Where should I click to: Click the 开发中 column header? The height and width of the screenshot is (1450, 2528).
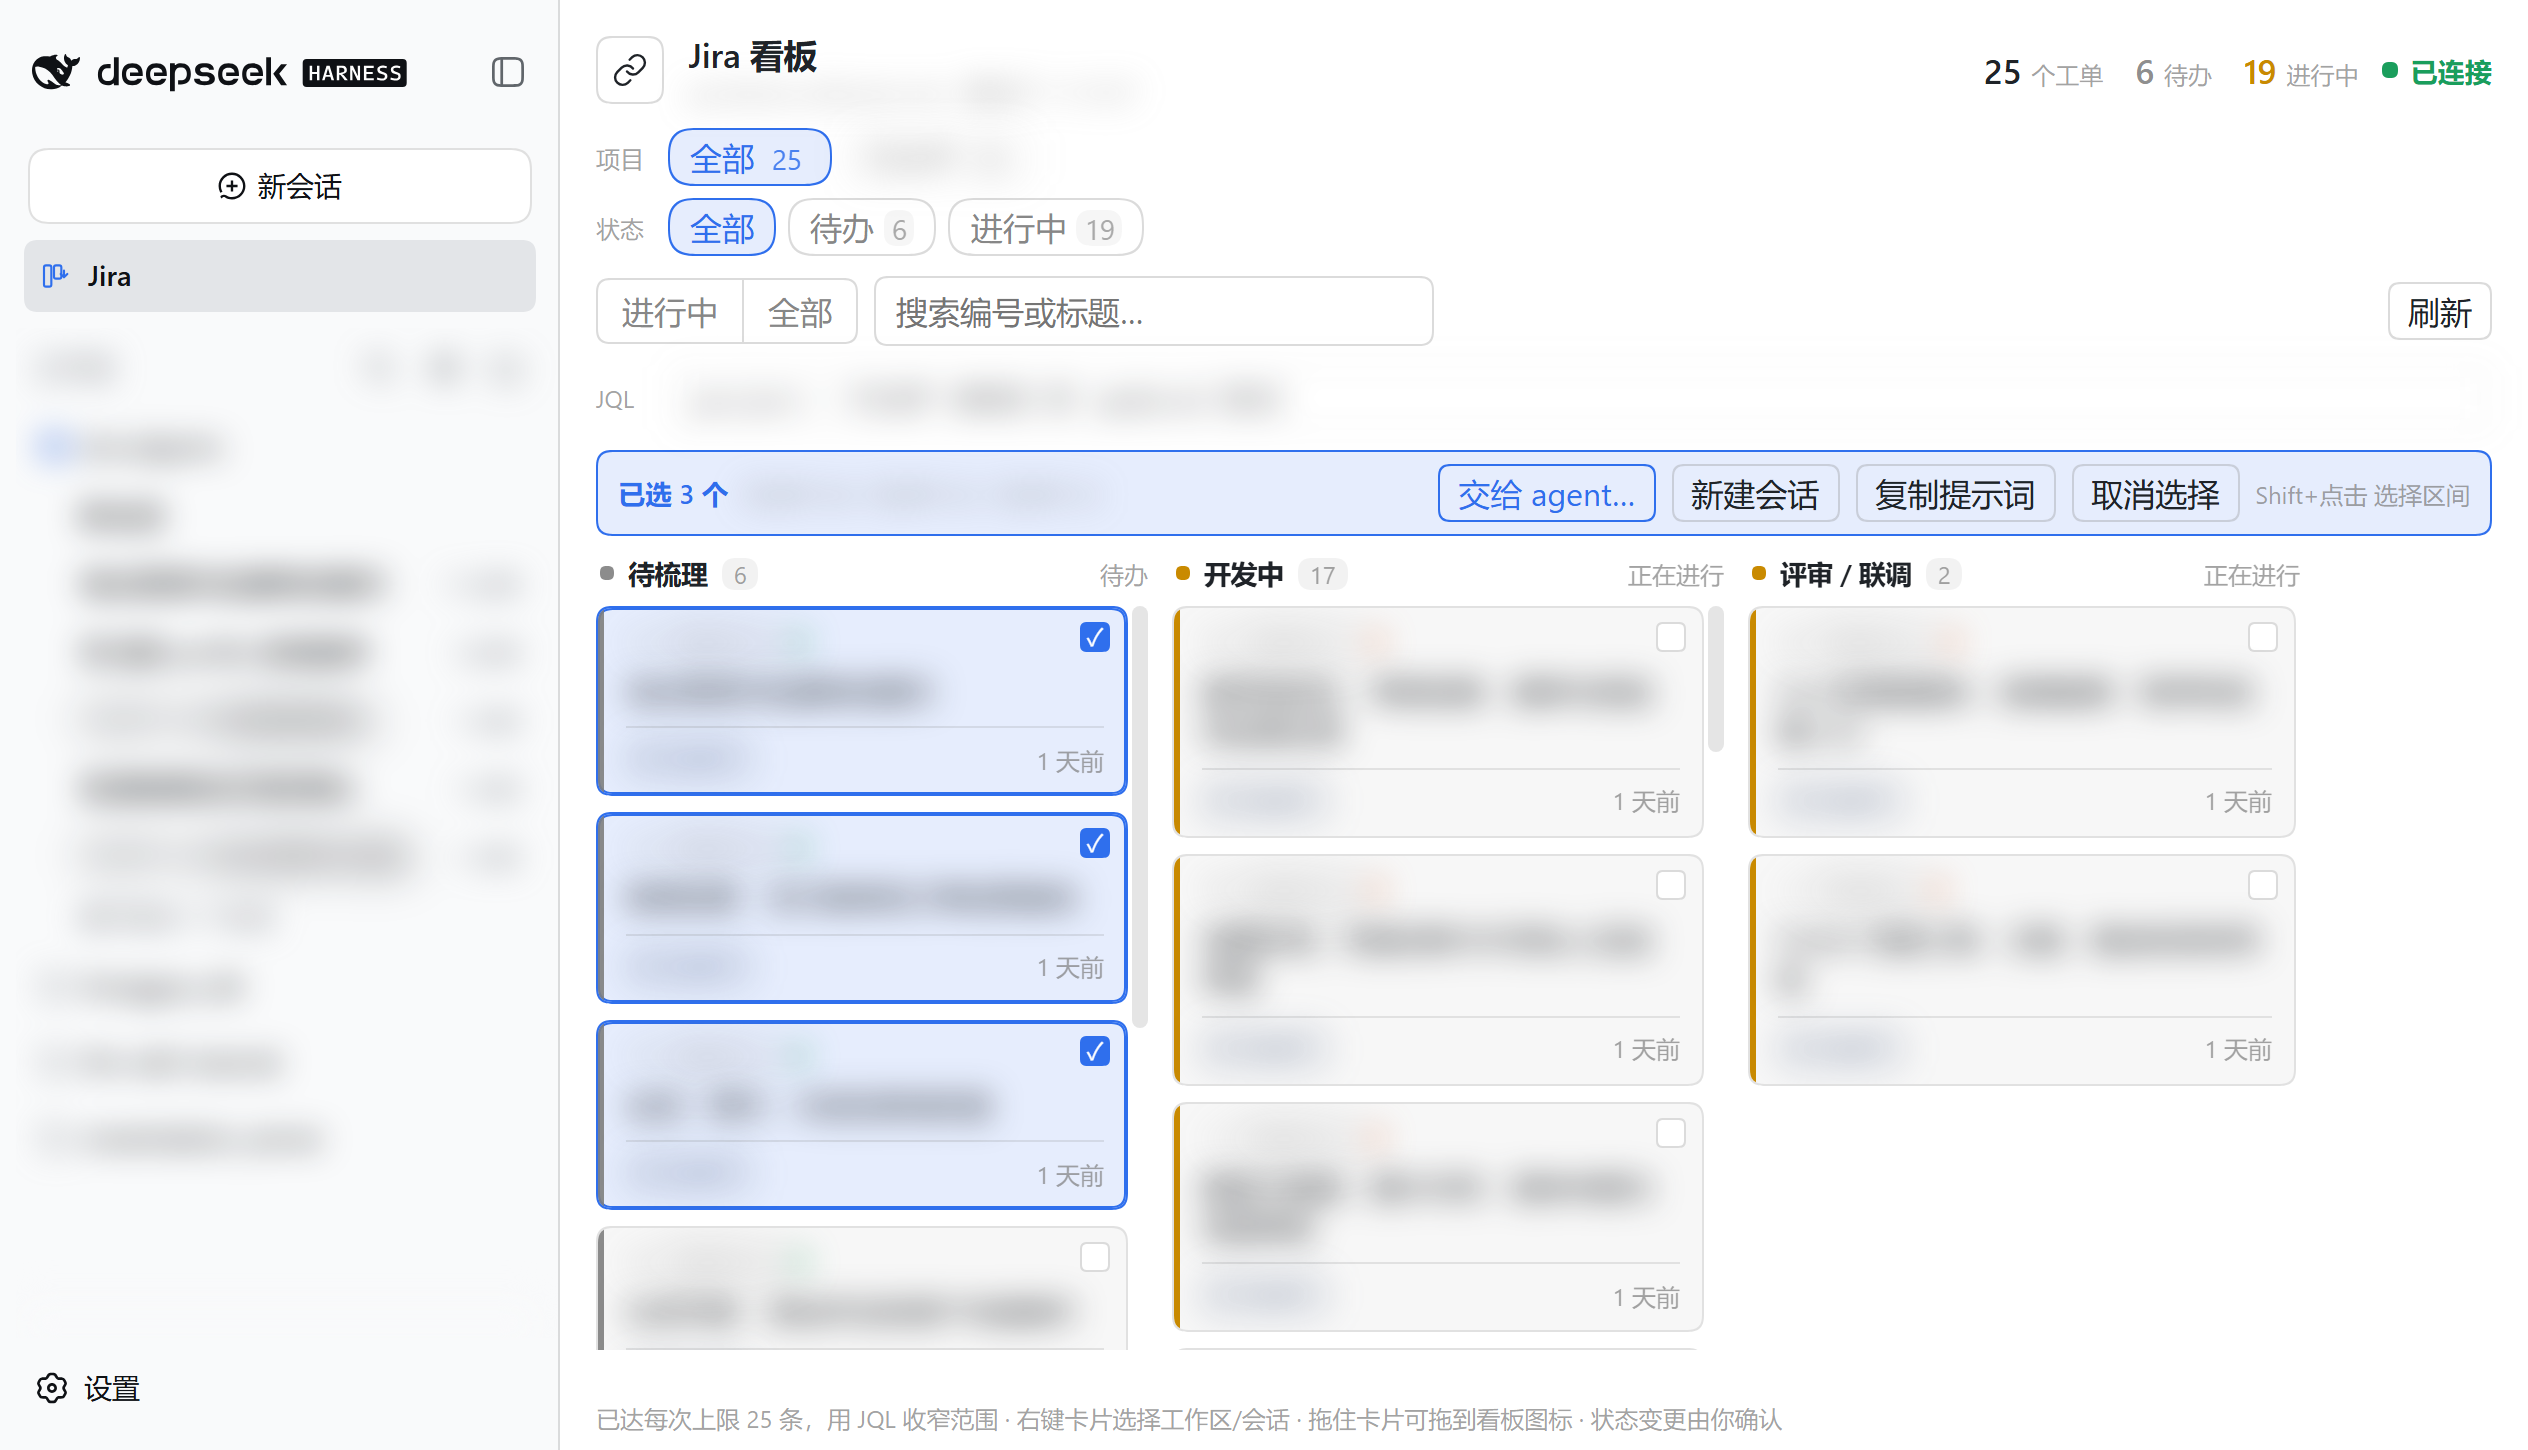pyautogui.click(x=1448, y=575)
